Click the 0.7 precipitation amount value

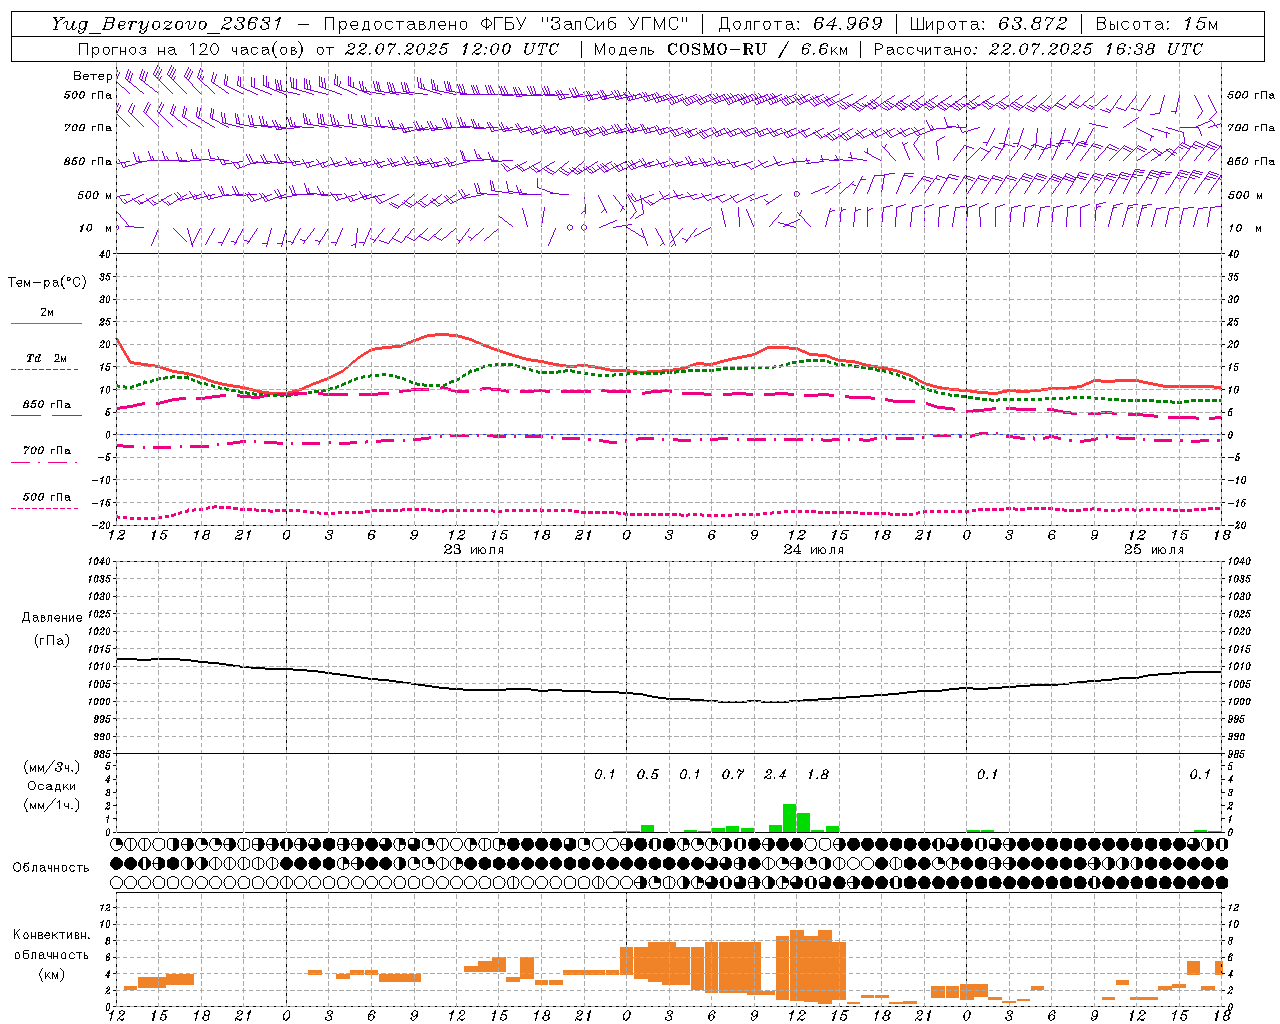733,774
